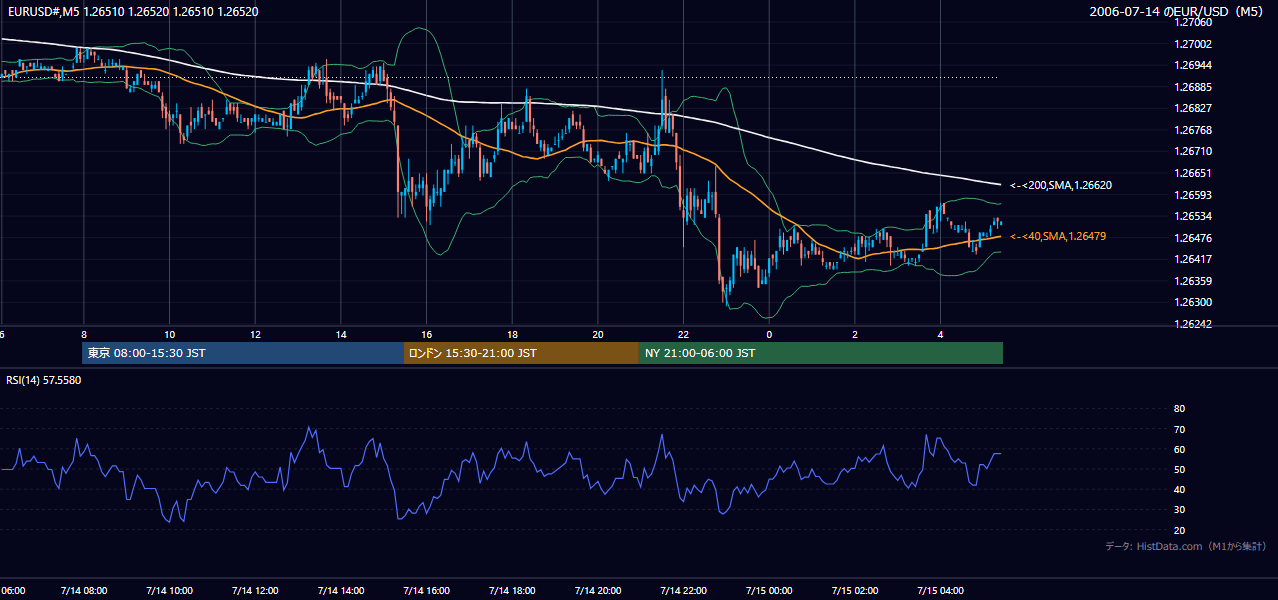Select the 200 SMA label 1.26620
The image size is (1278, 600).
(1061, 185)
